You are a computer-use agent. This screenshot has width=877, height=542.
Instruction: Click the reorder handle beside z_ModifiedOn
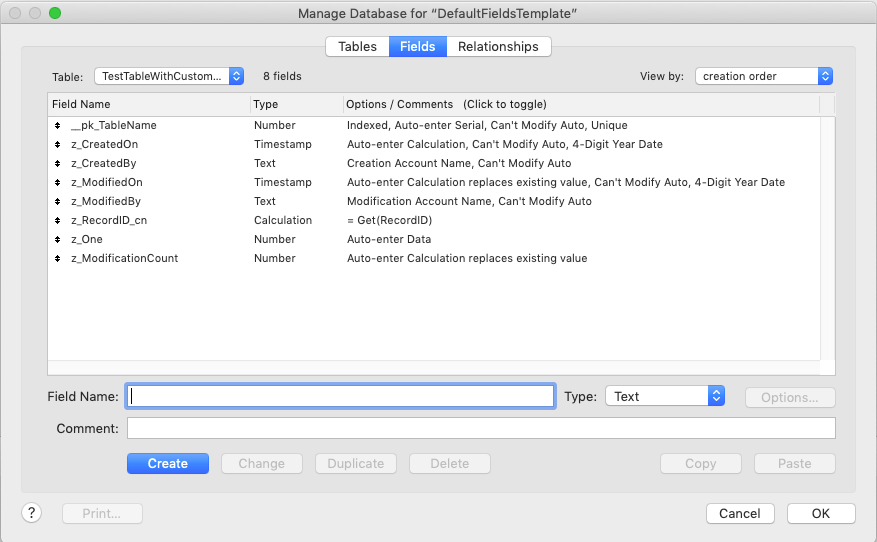pyautogui.click(x=58, y=183)
